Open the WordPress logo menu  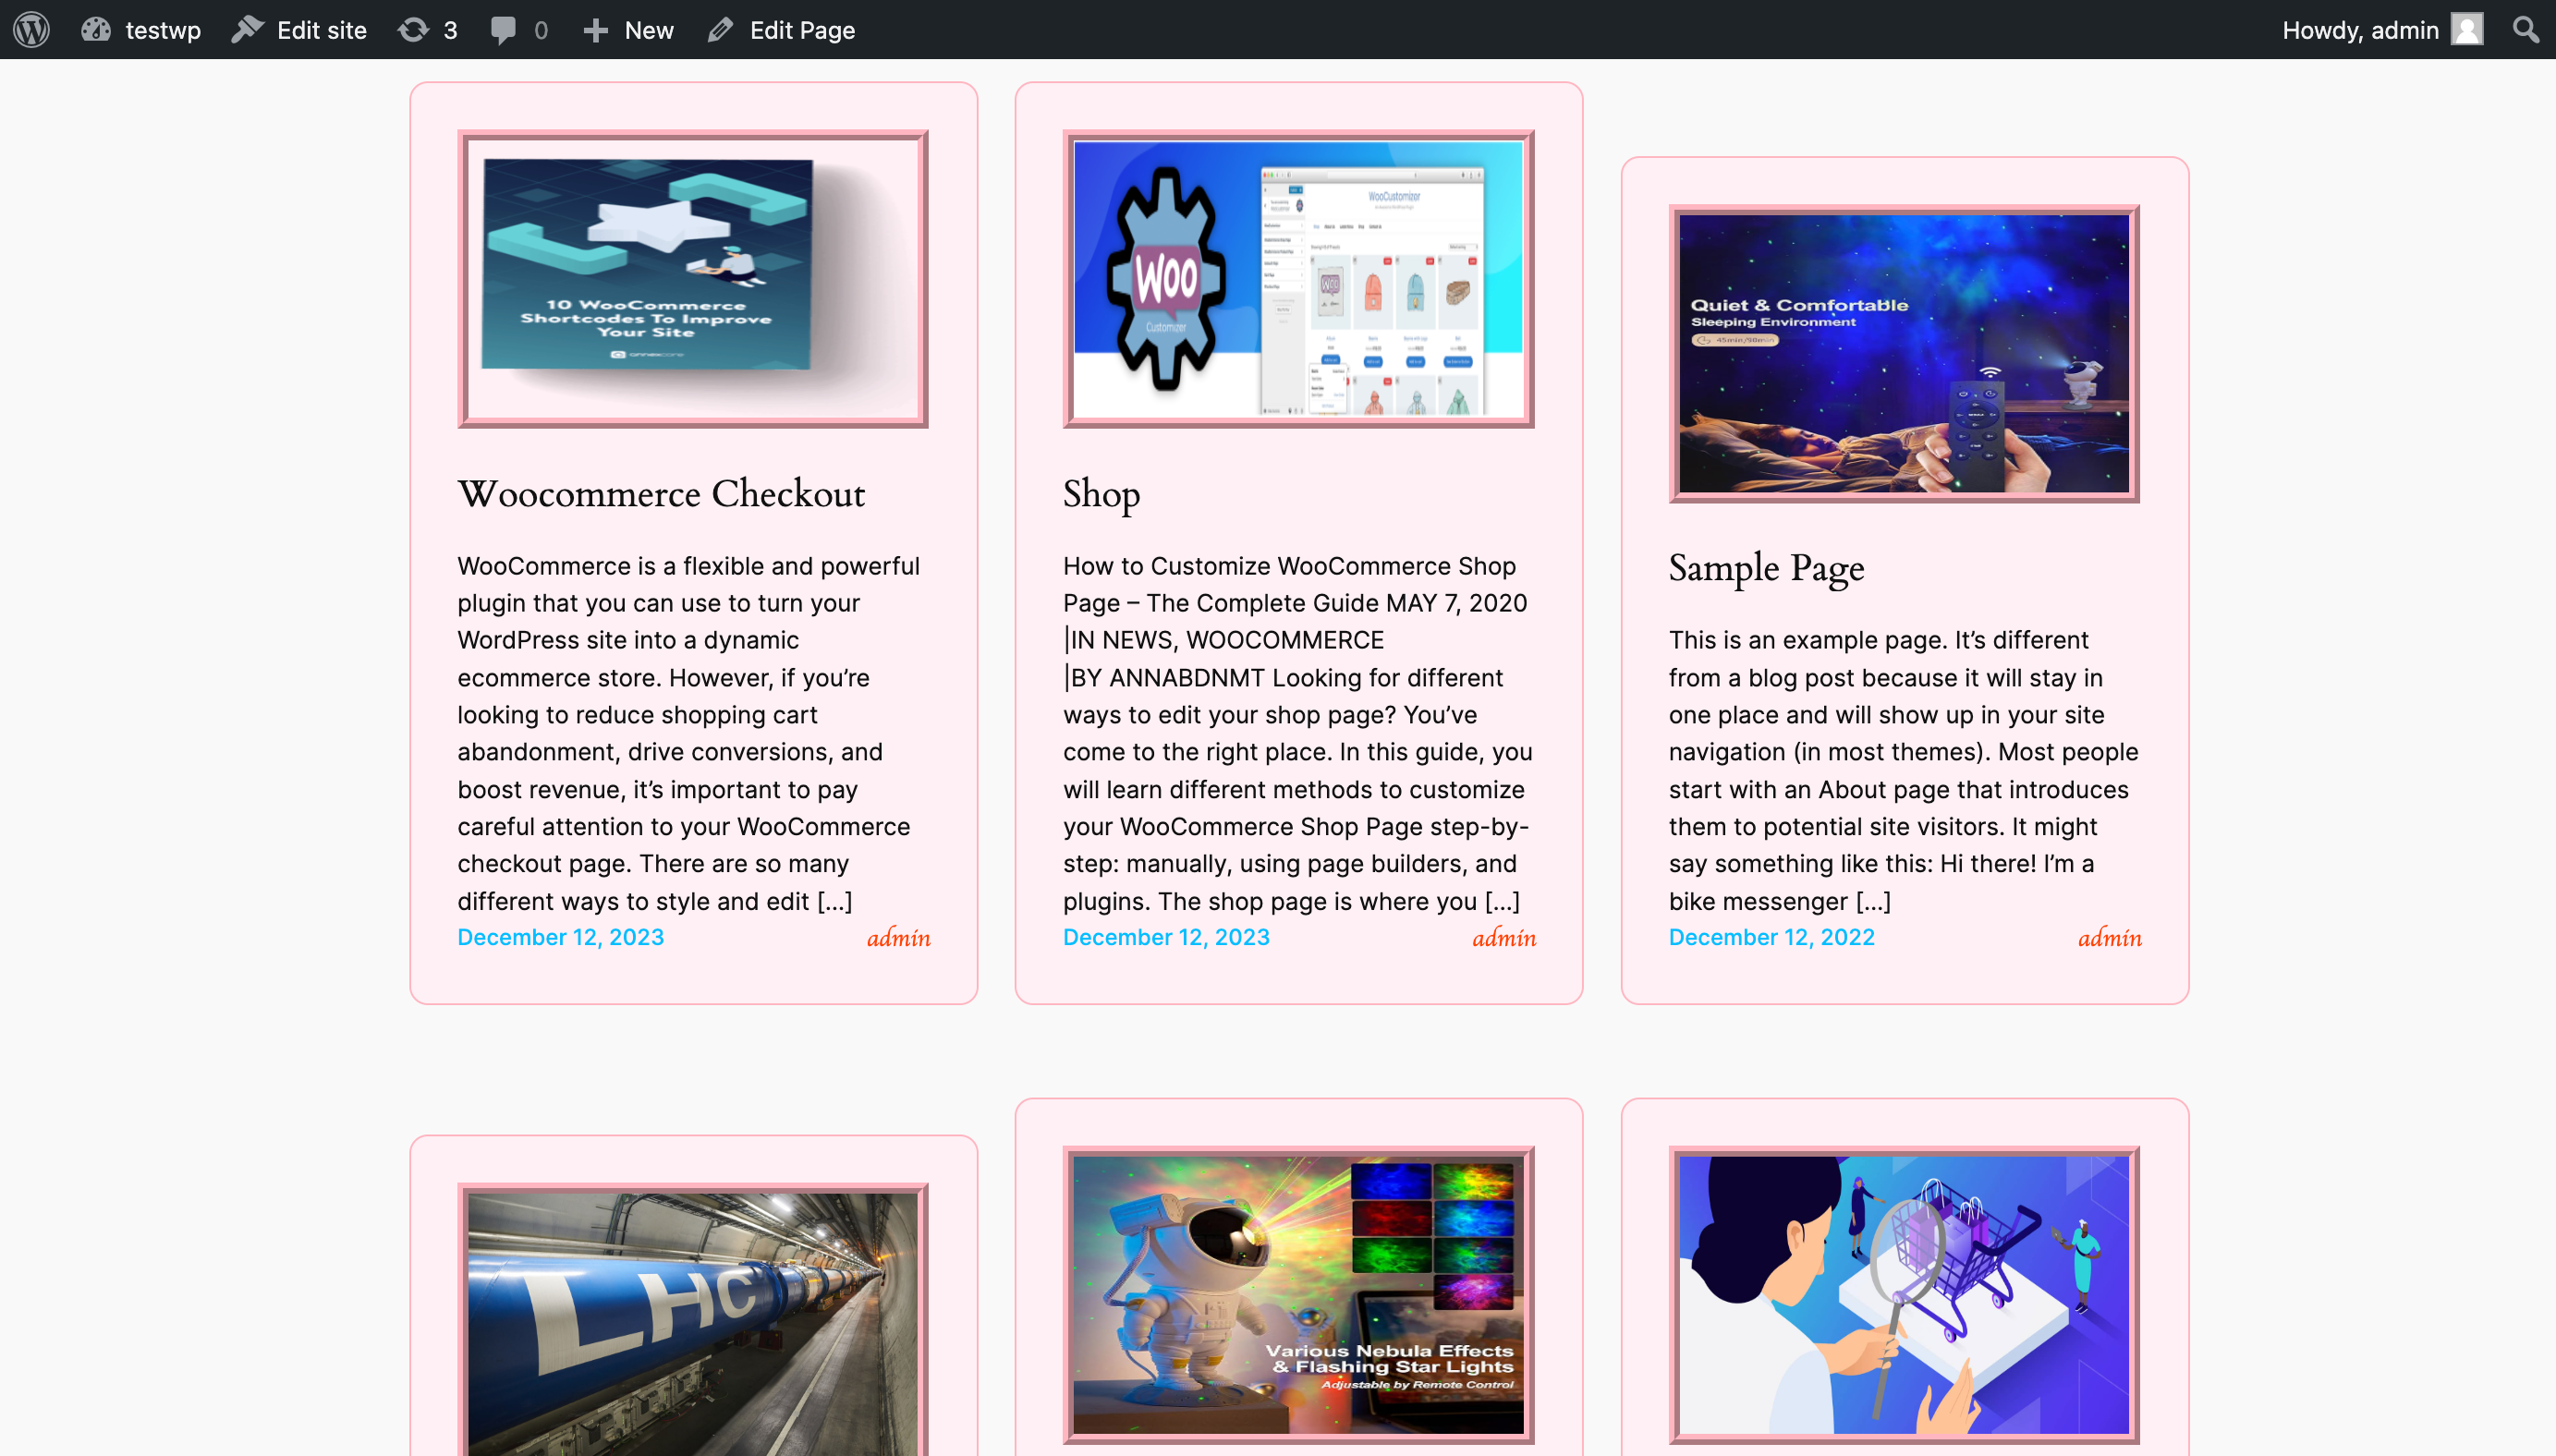(x=32, y=29)
